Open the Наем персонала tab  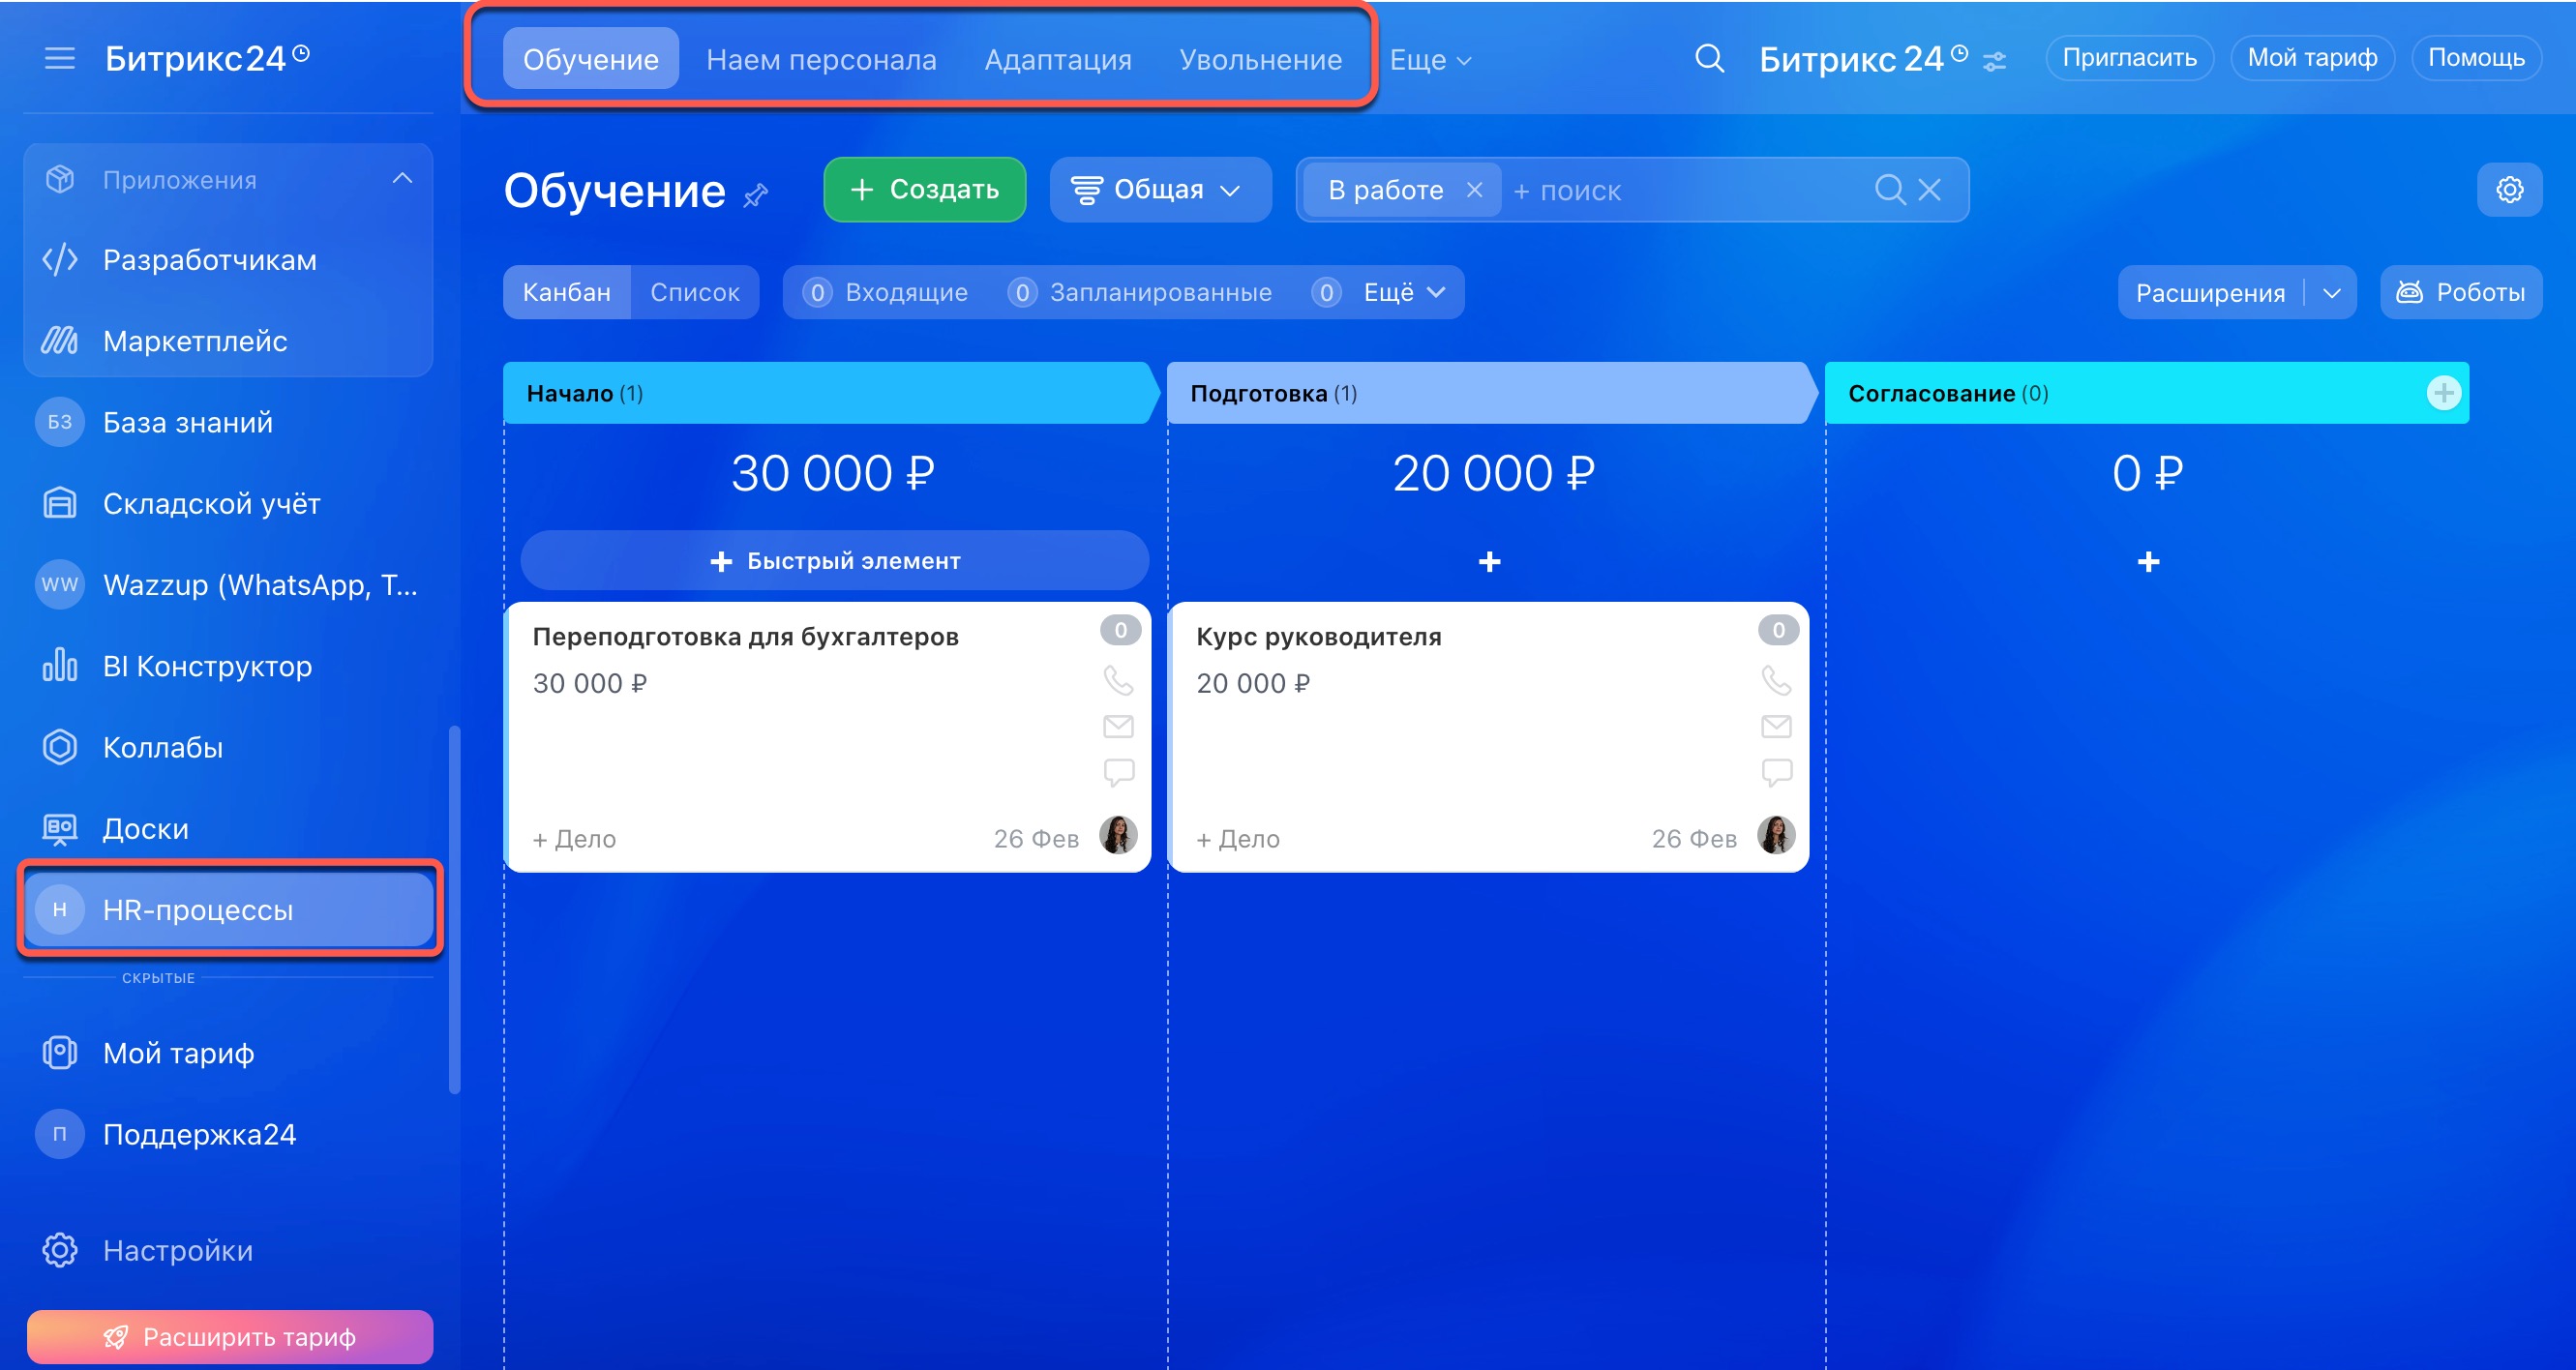click(821, 60)
